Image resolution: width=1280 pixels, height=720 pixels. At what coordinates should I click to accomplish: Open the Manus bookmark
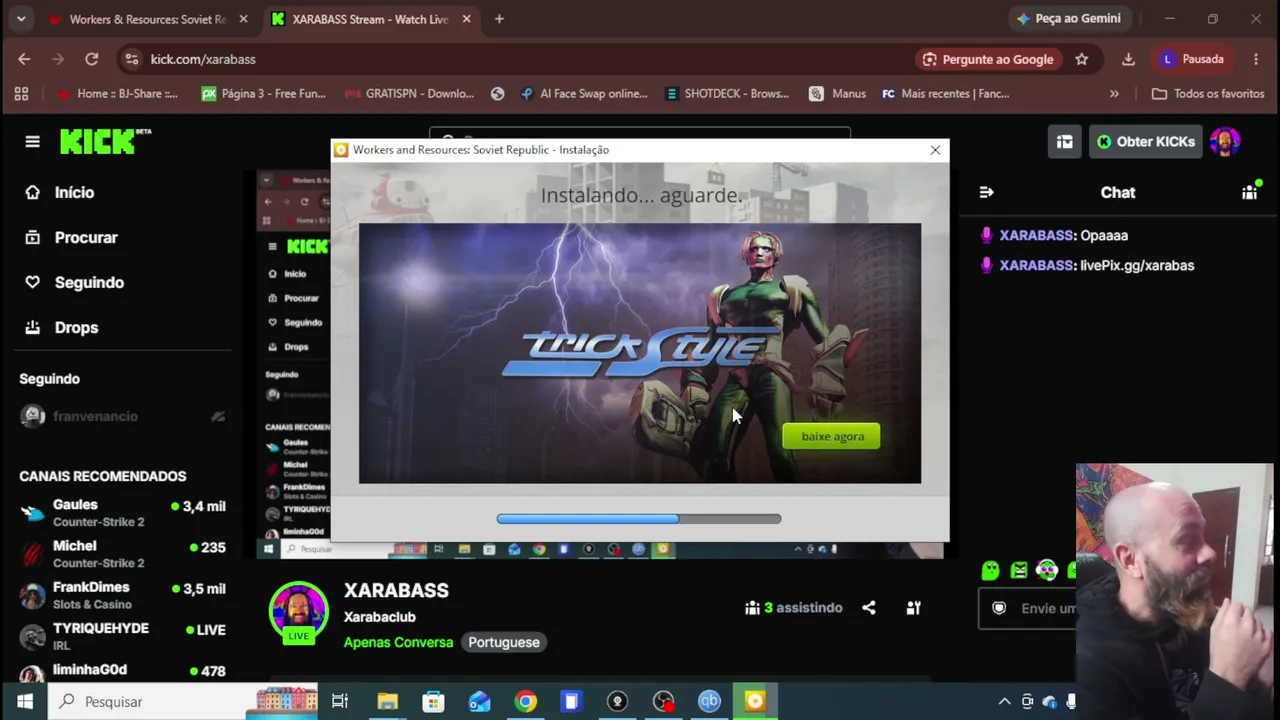point(838,94)
